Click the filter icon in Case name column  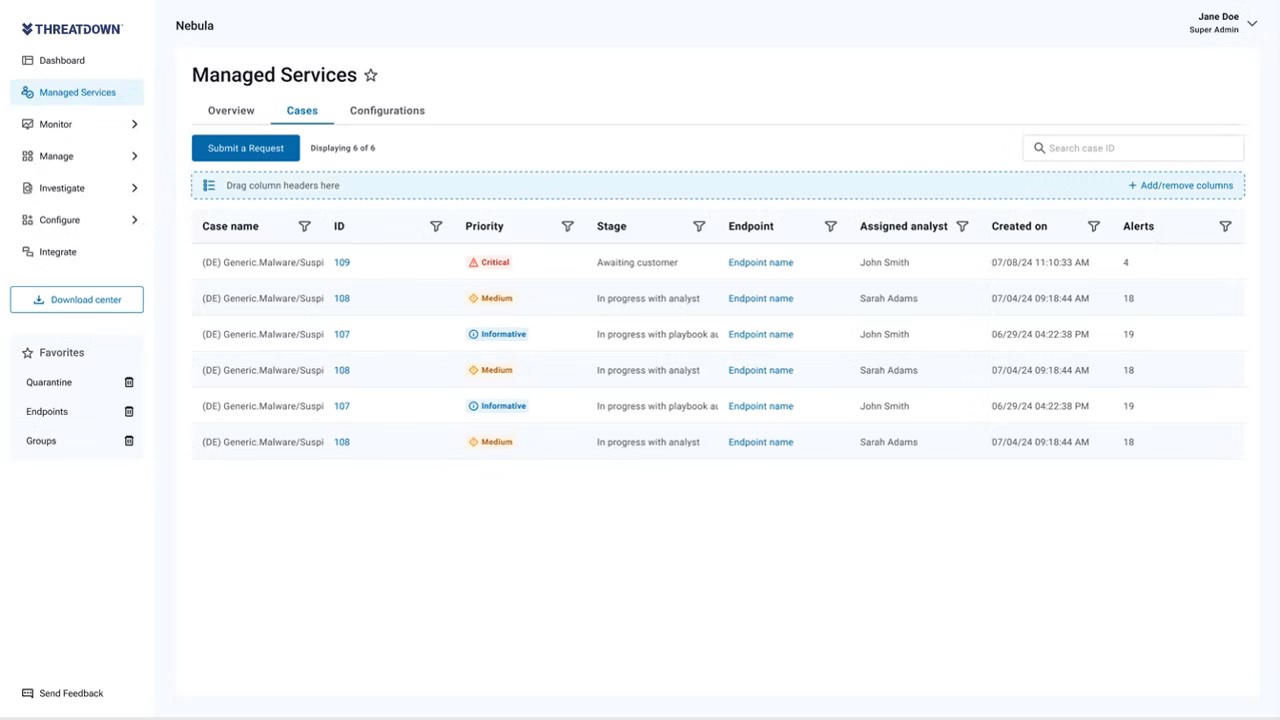[305, 227]
